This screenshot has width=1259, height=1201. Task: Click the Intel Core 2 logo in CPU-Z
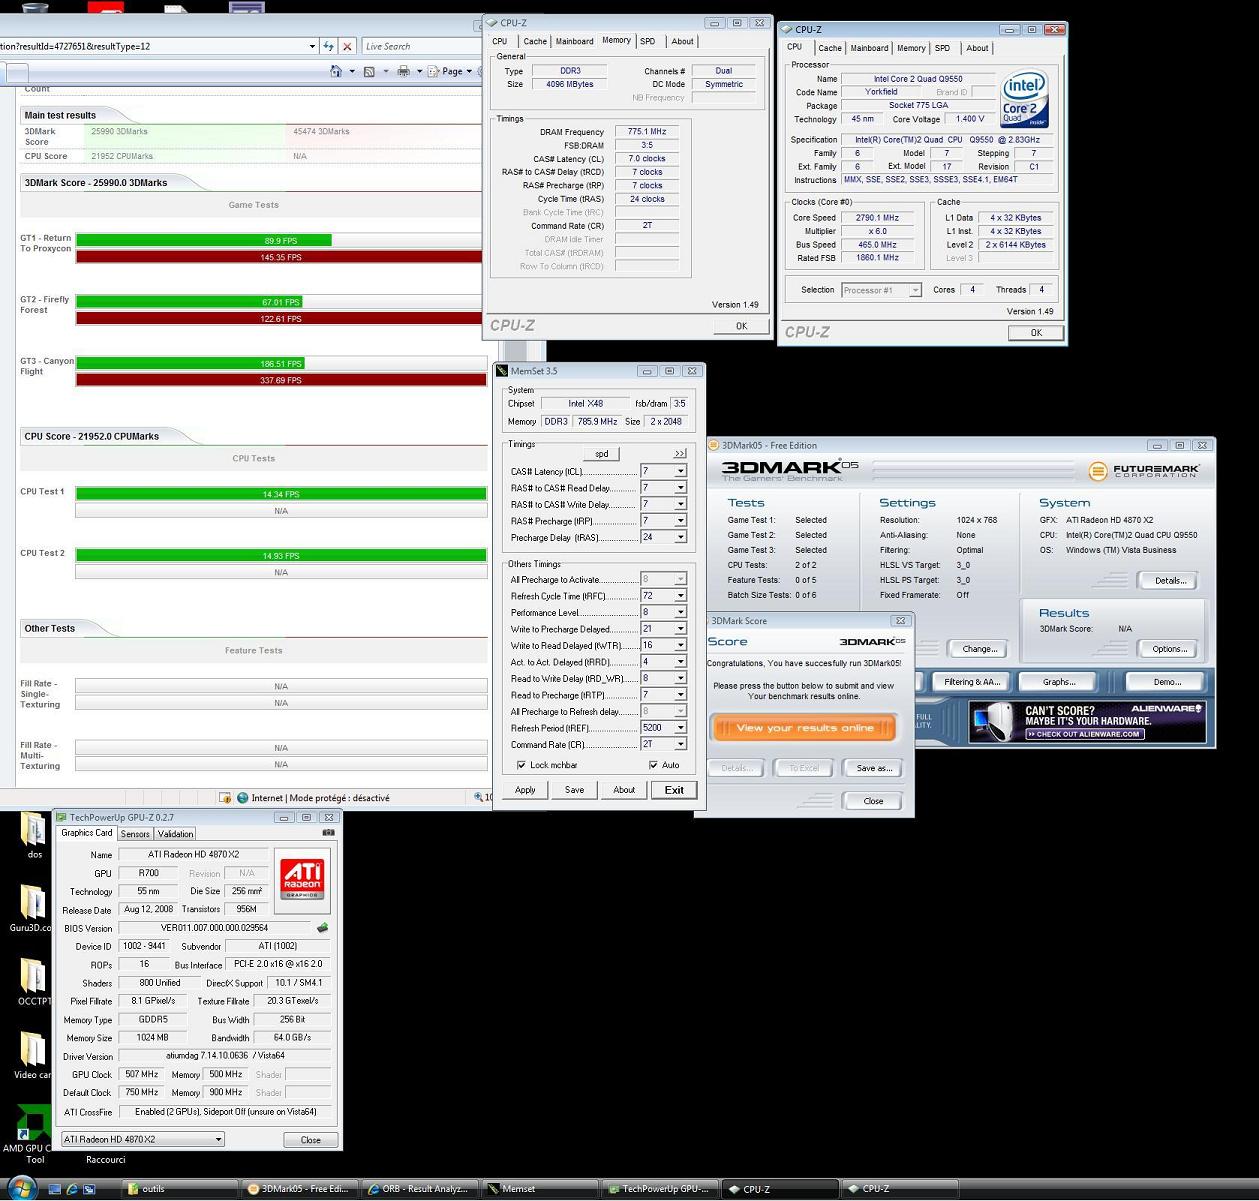pos(1025,98)
